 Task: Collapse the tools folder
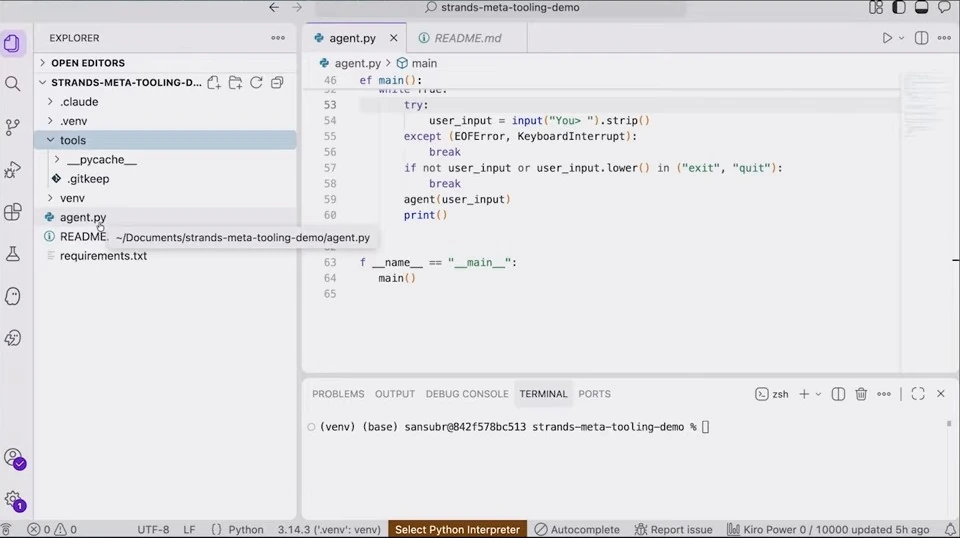[x=165, y=140]
